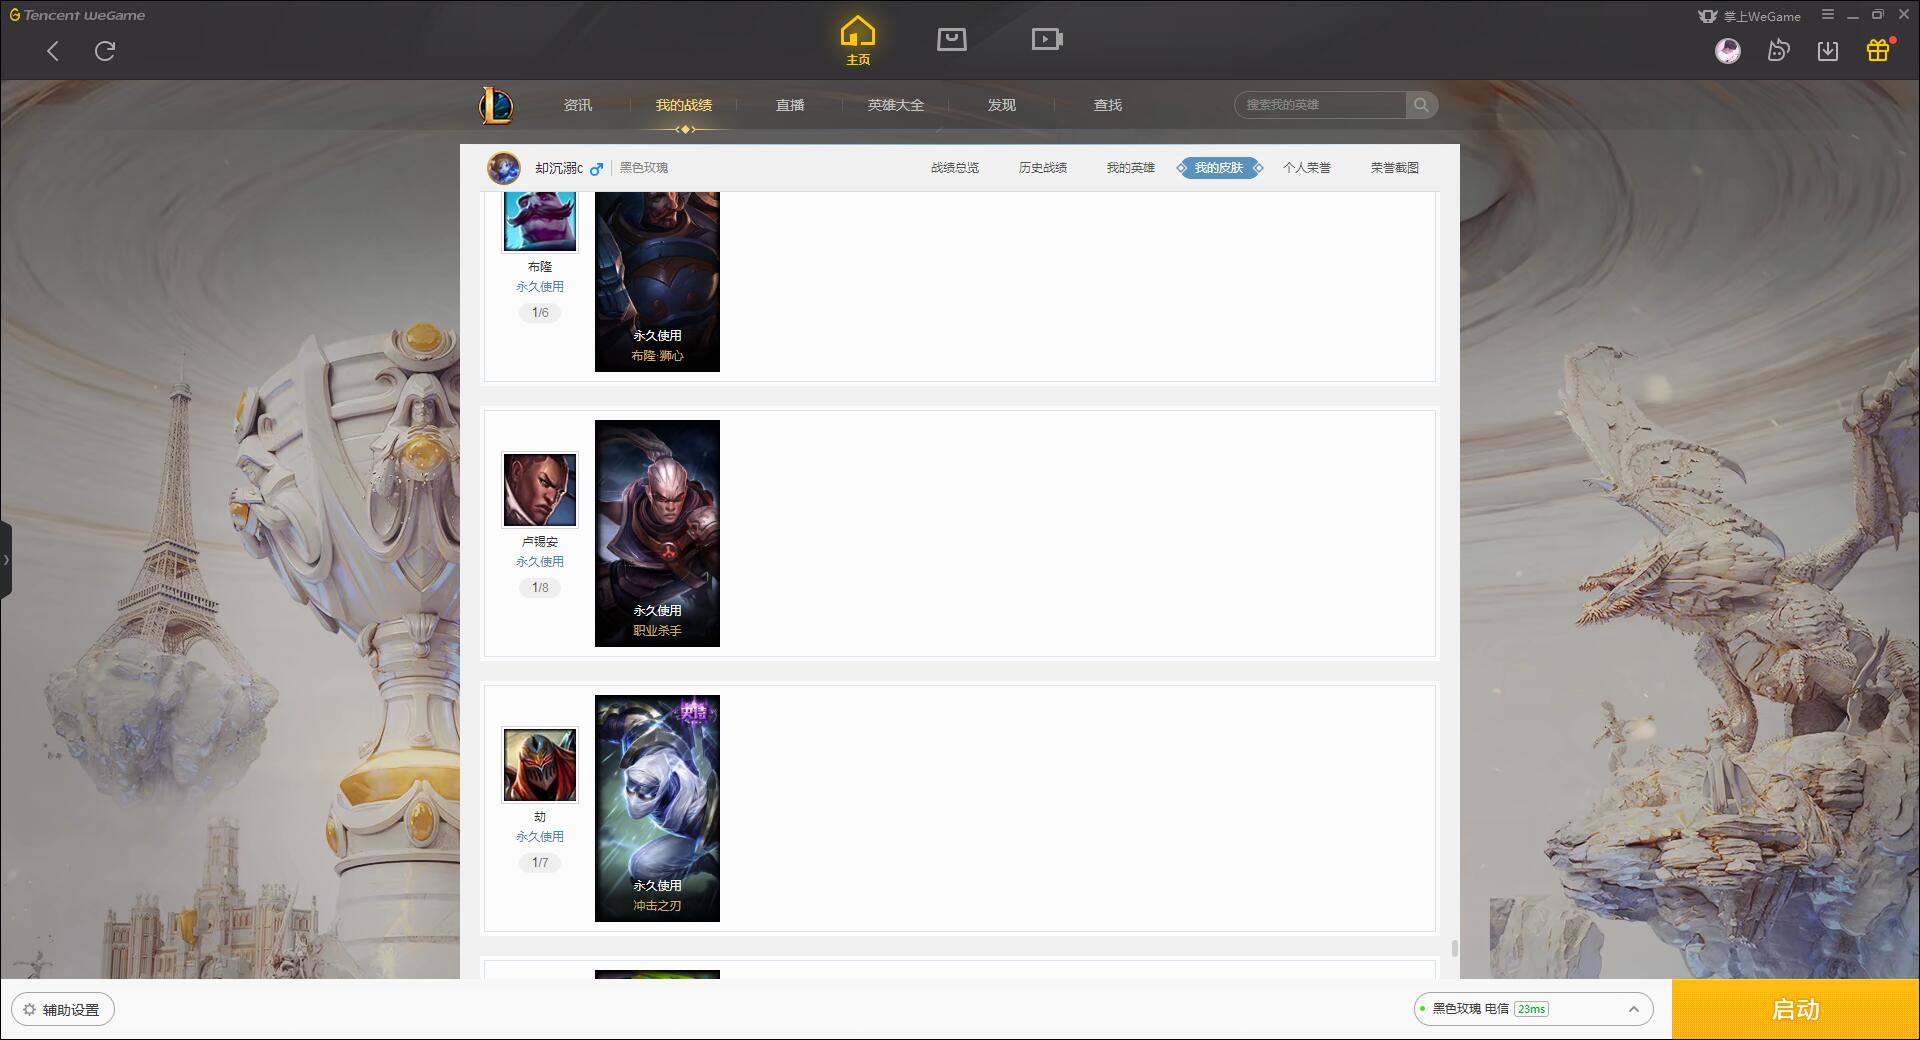This screenshot has height=1040, width=1920.
Task: Open the 主页 home icon
Action: (858, 40)
